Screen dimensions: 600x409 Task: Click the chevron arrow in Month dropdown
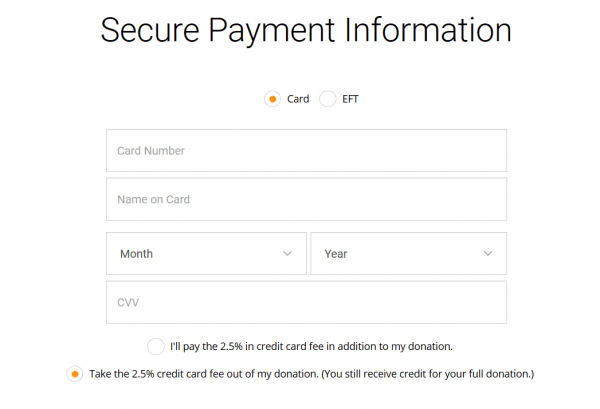pyautogui.click(x=288, y=254)
